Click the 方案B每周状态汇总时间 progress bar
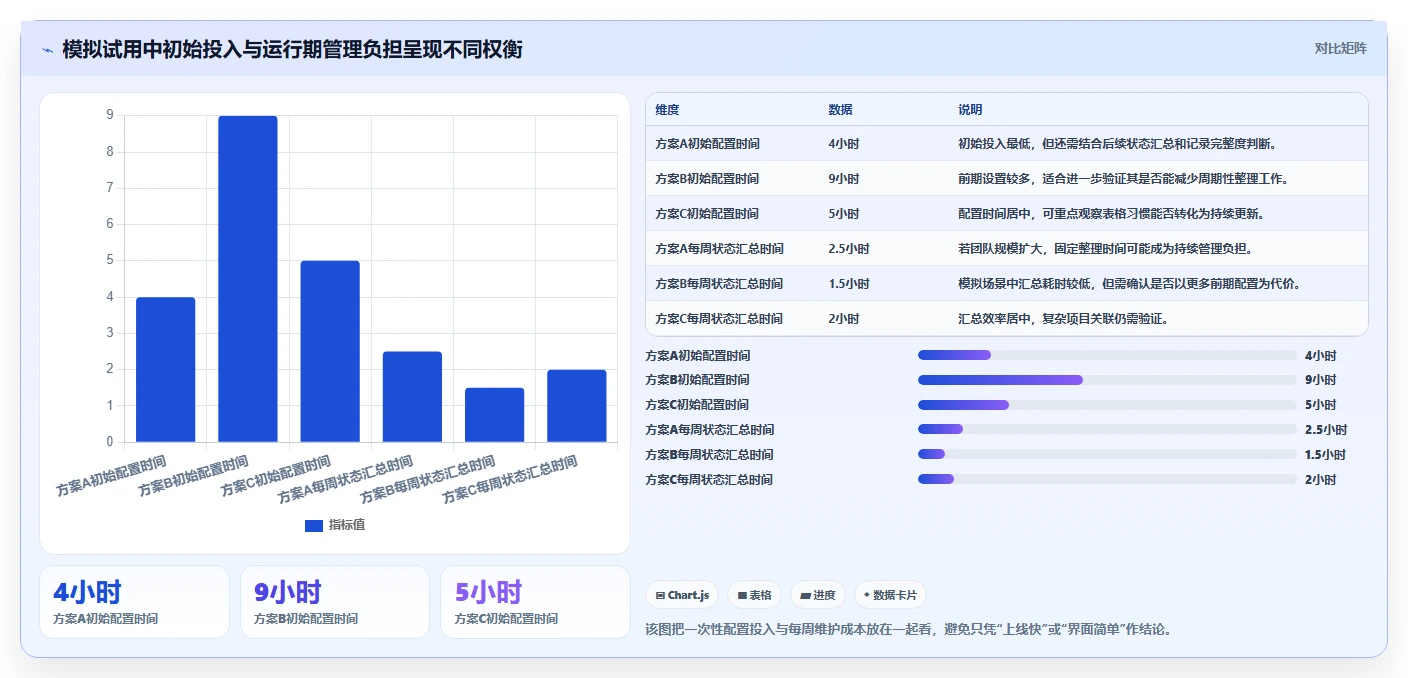The height and width of the screenshot is (678, 1408). click(1107, 455)
